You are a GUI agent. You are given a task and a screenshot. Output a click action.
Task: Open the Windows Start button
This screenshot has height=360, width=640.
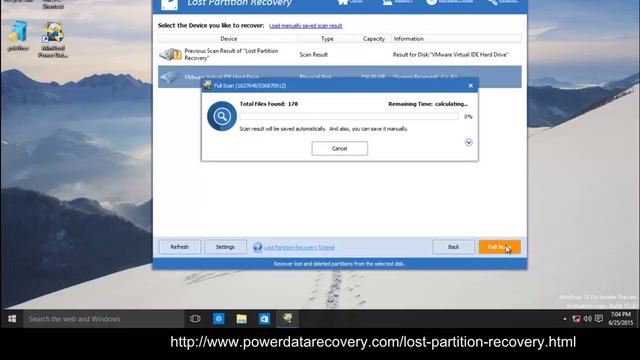pyautogui.click(x=12, y=319)
